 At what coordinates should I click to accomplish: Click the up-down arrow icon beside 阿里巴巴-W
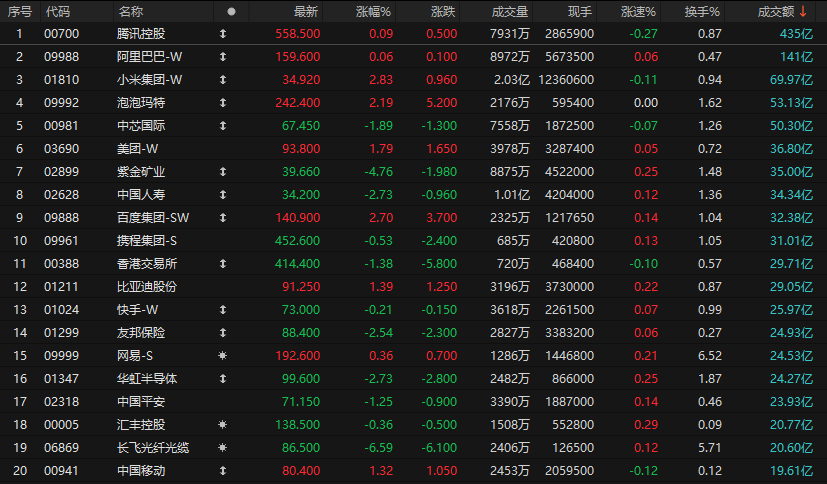(222, 57)
